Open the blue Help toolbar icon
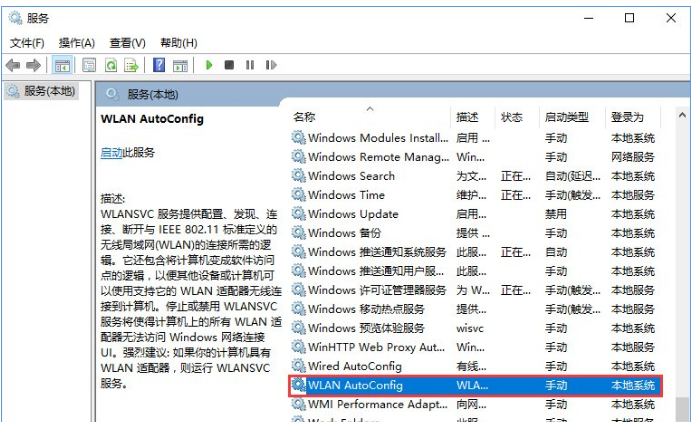The width and height of the screenshot is (691, 422). pos(159,65)
